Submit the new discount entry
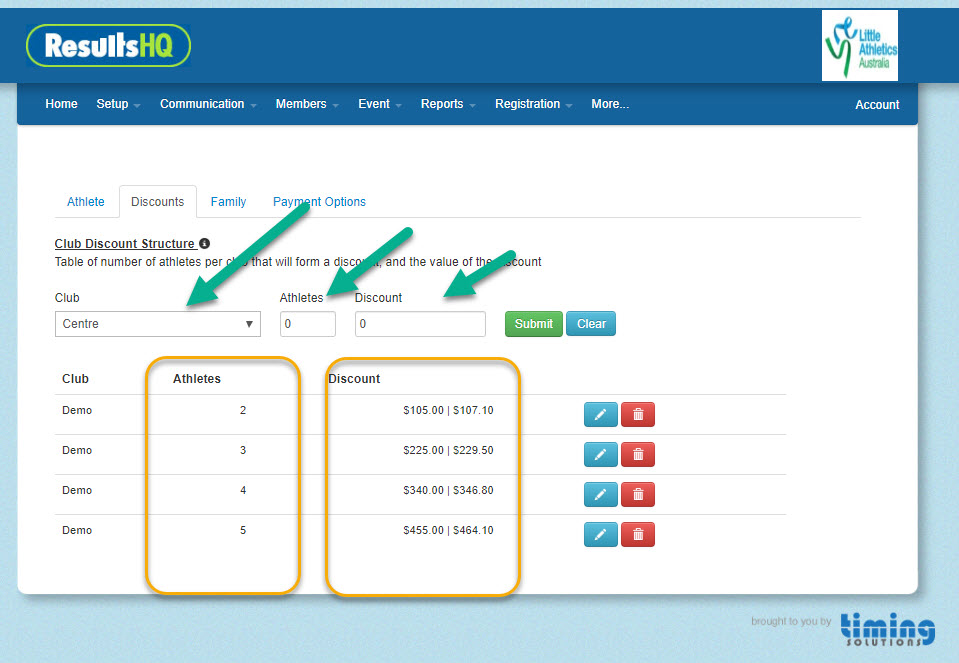Image resolution: width=959 pixels, height=663 pixels. point(533,323)
